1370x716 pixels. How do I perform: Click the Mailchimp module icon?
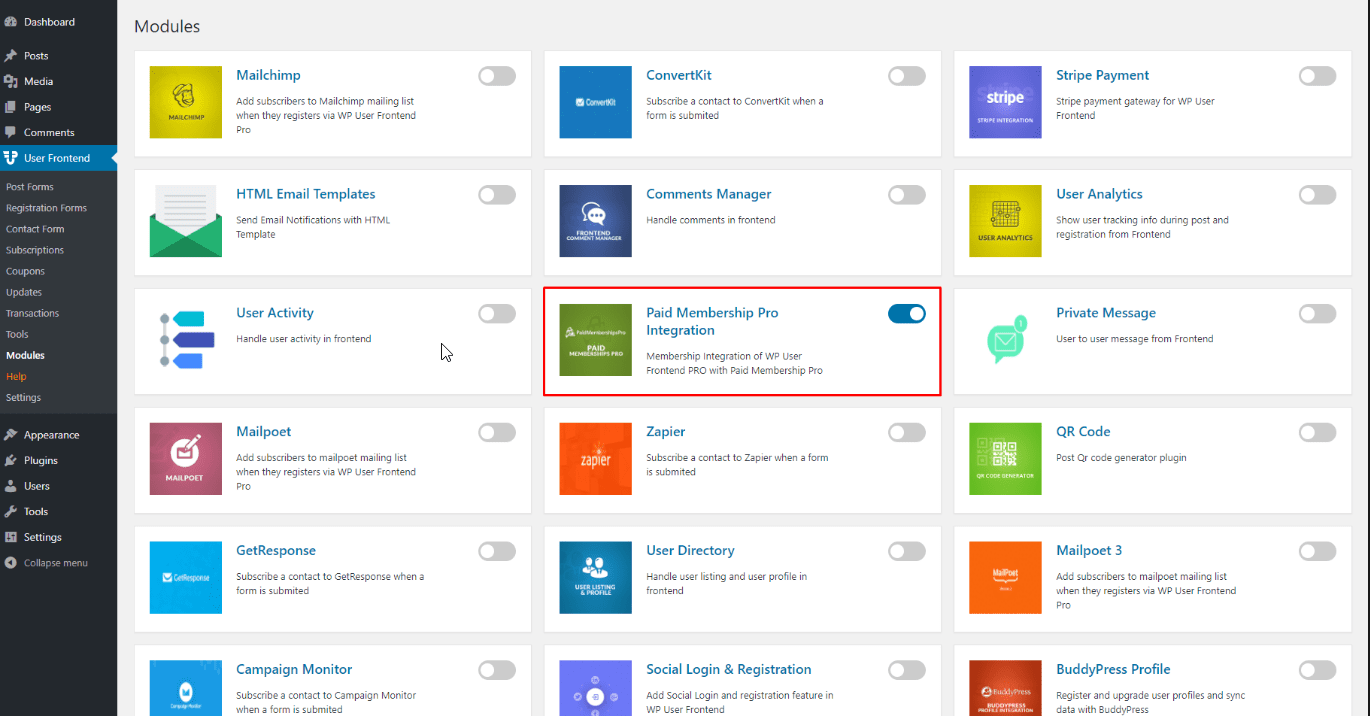(x=185, y=102)
